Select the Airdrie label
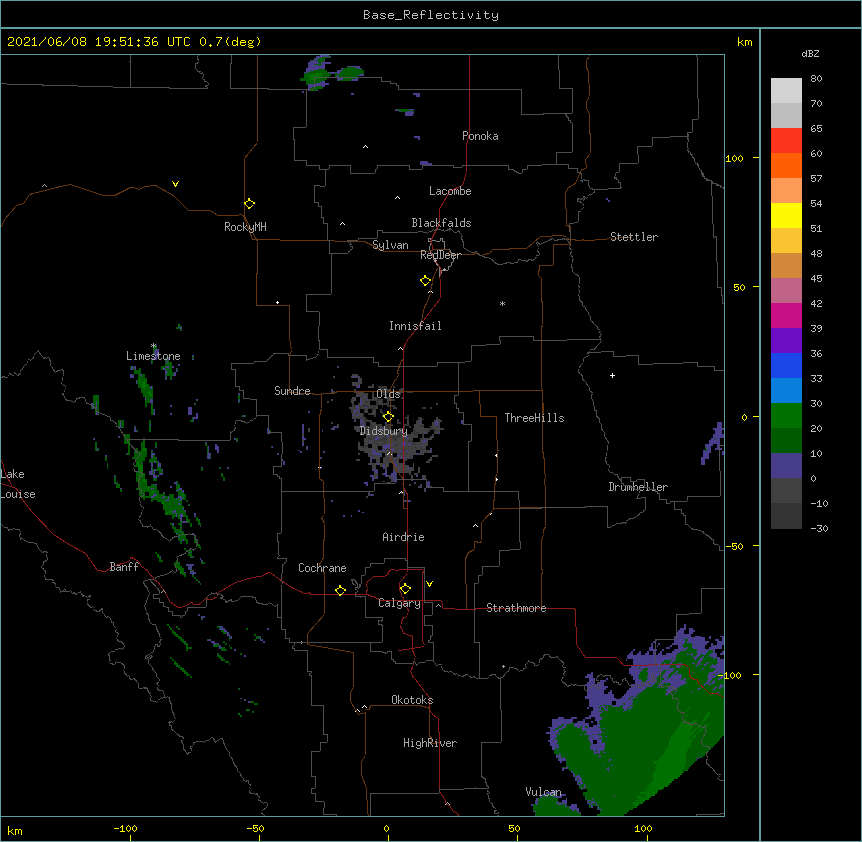 pos(403,537)
